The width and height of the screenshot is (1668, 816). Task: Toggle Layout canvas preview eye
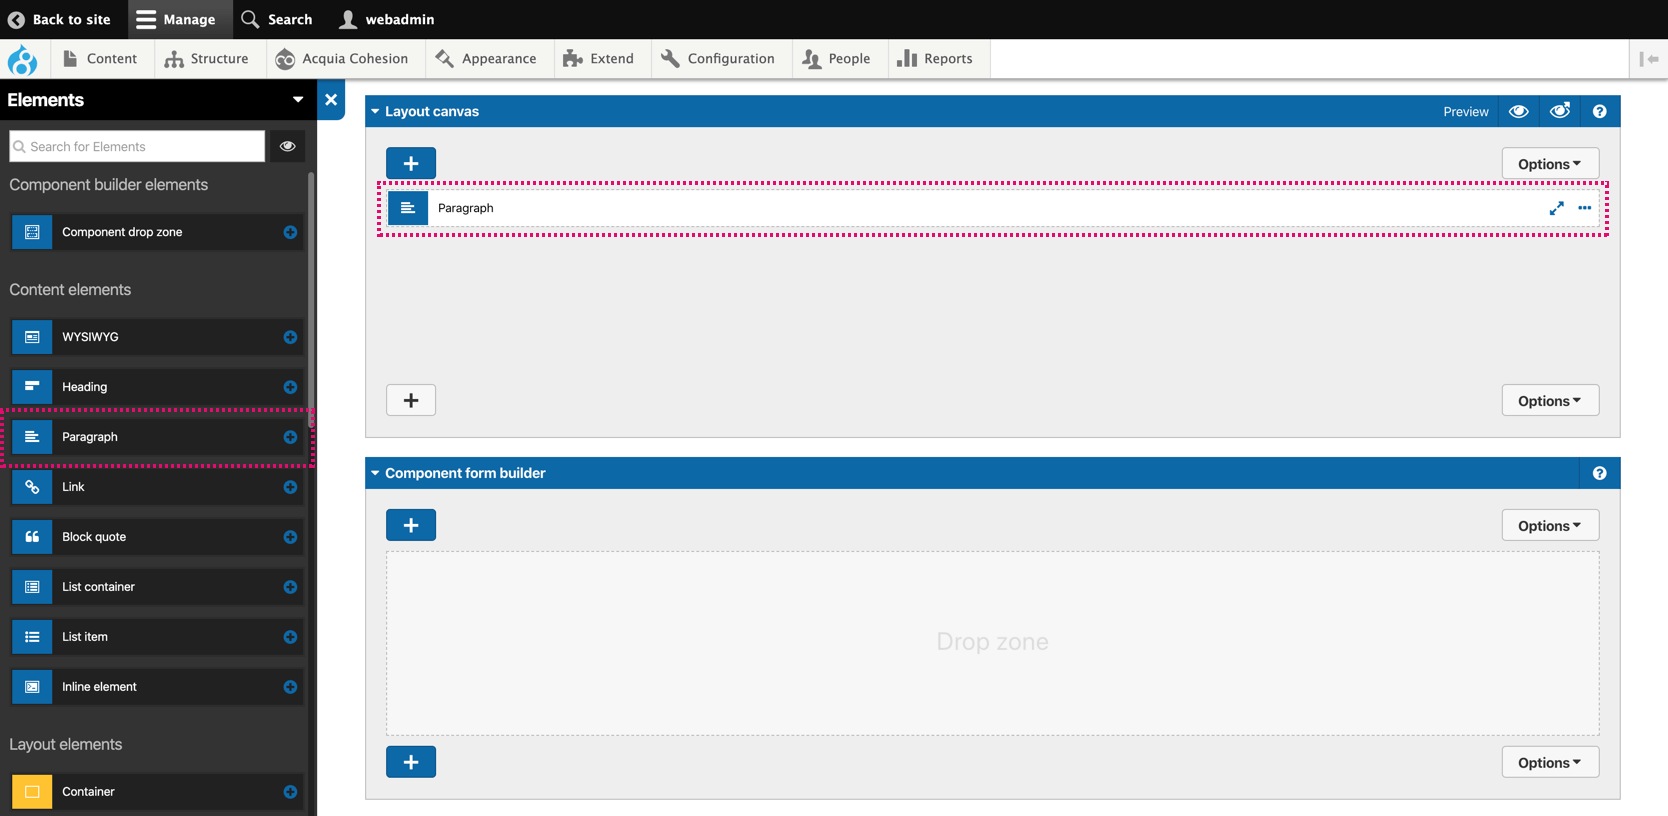tap(1518, 112)
